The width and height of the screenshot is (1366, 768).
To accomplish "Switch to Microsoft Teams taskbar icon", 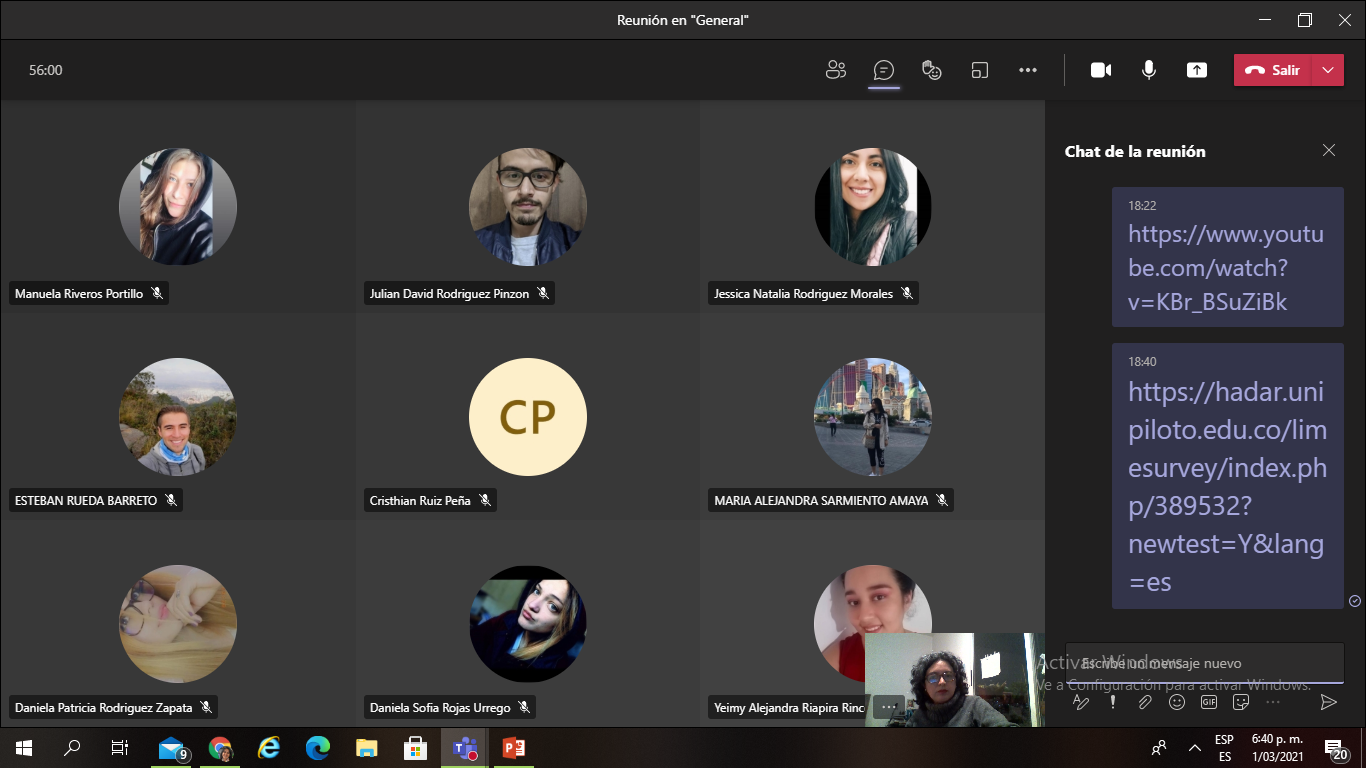I will 464,748.
